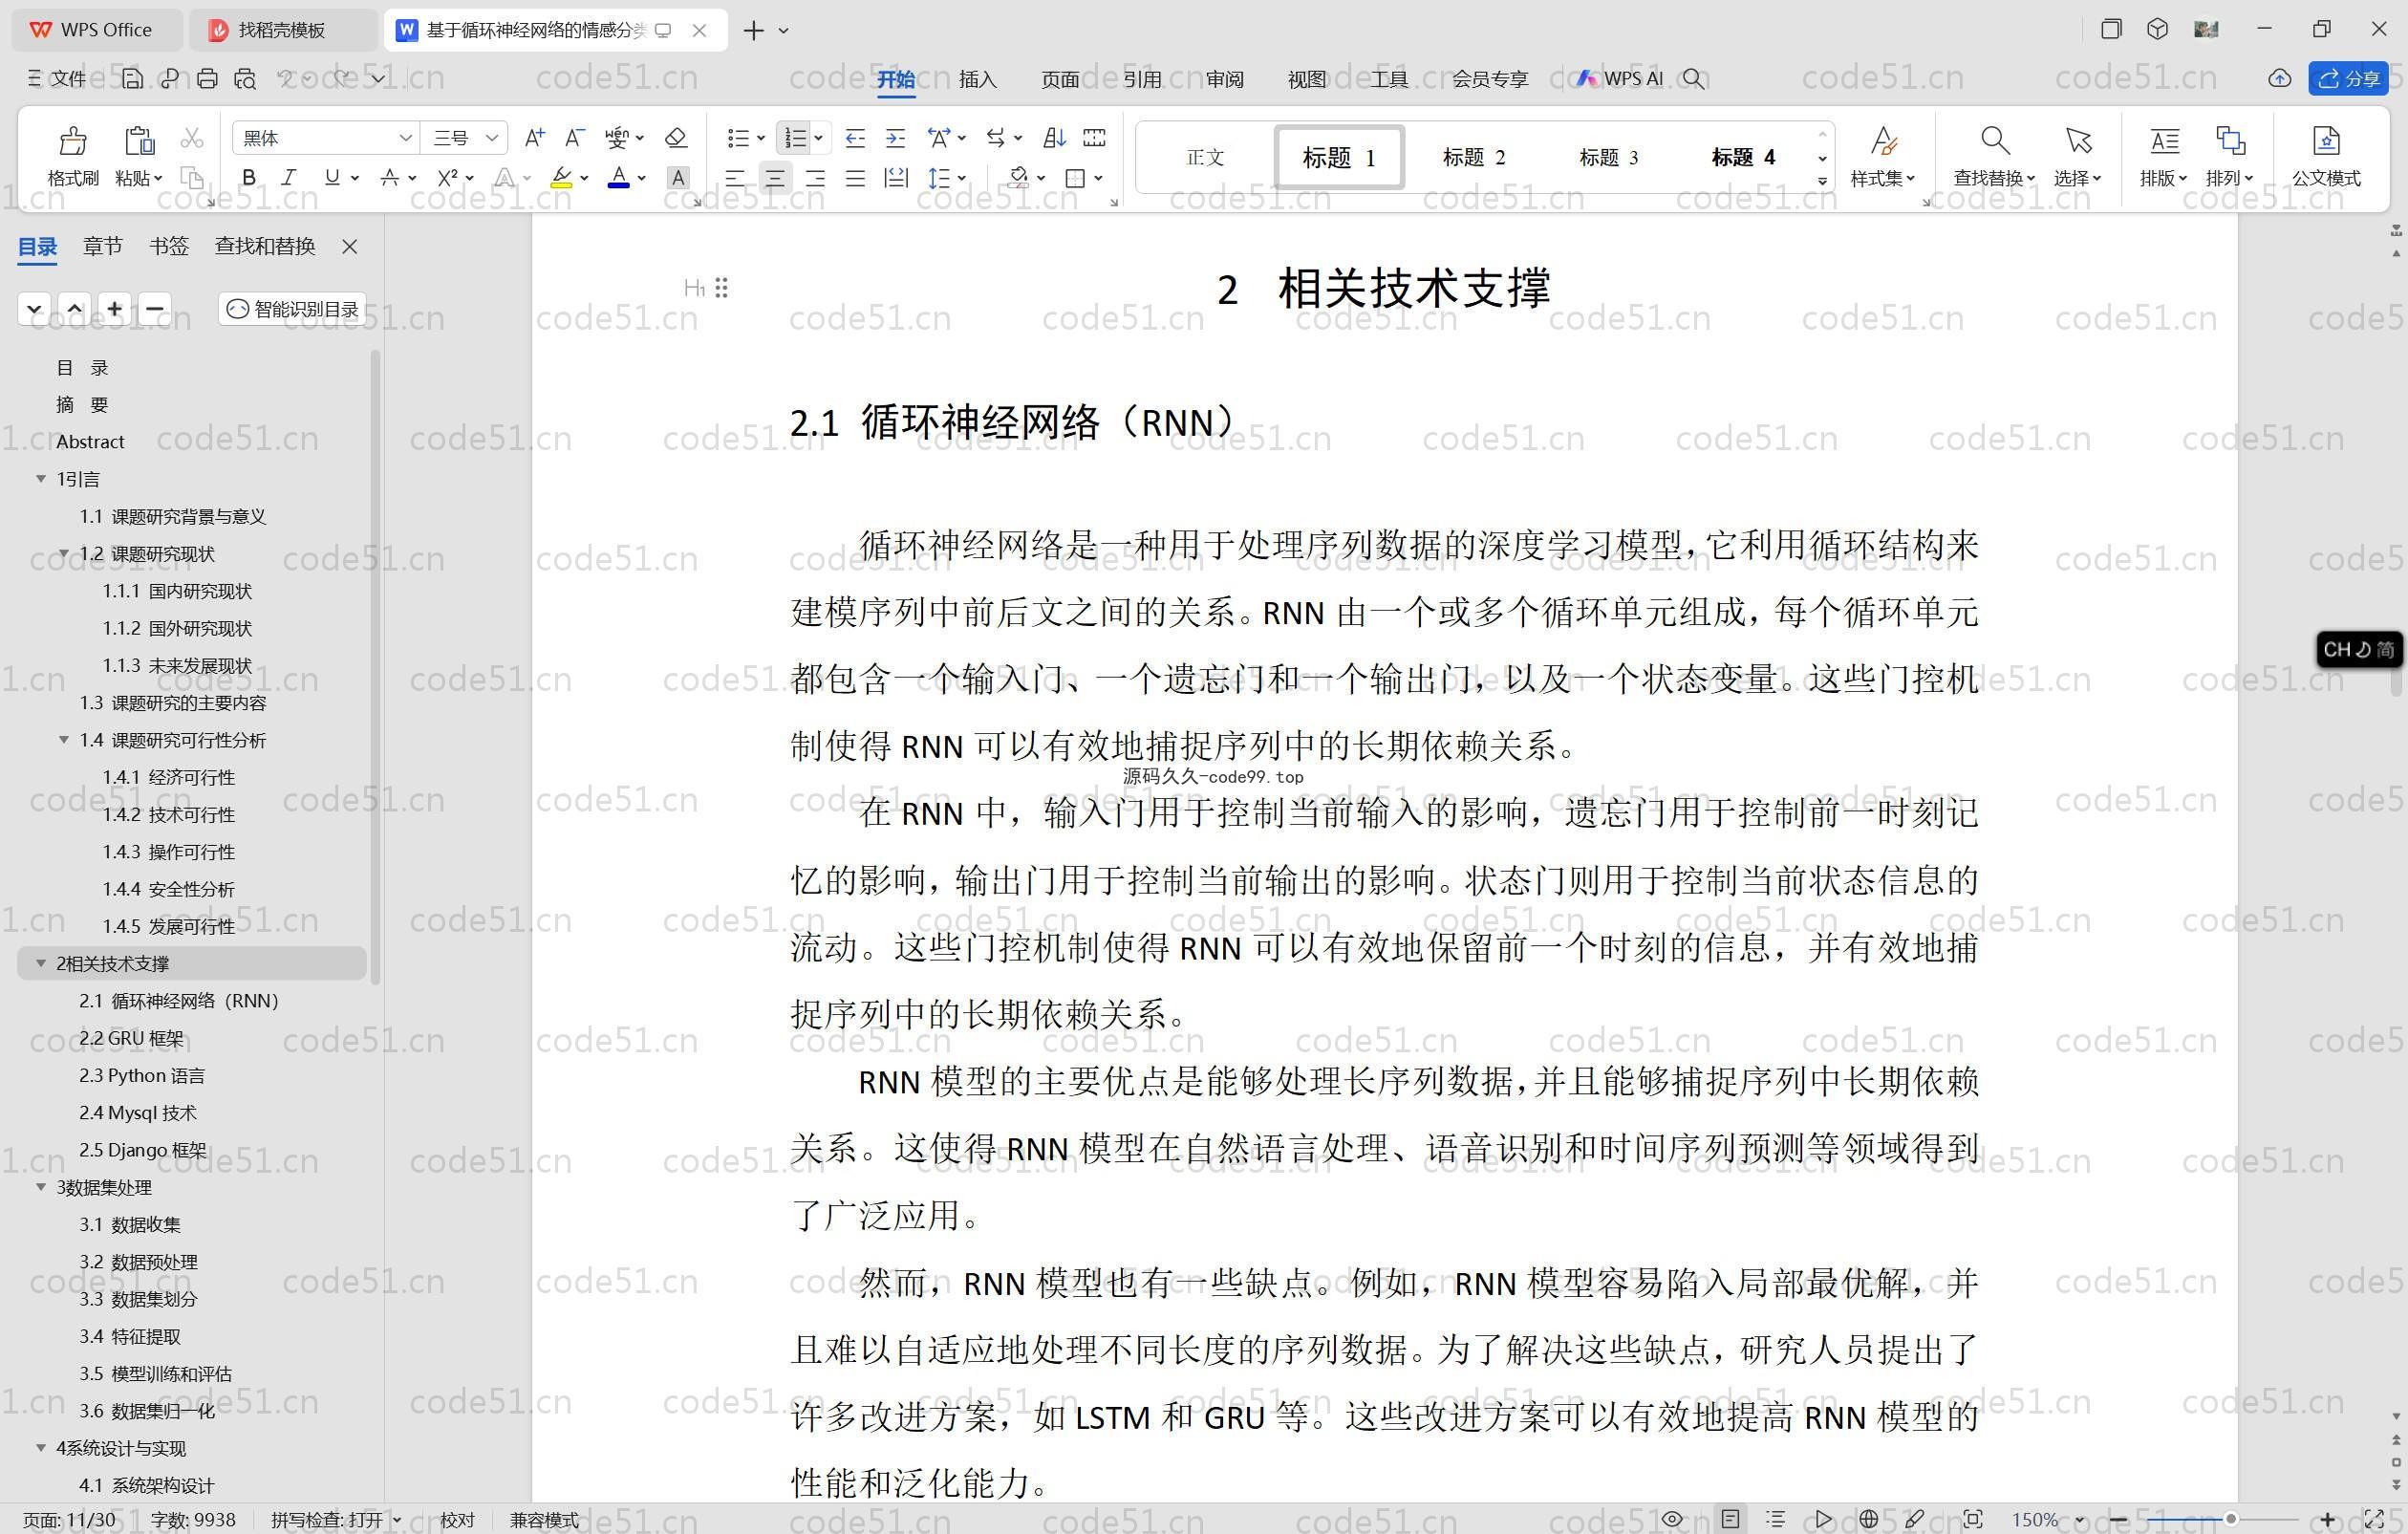Viewport: 2408px width, 1534px height.
Task: Apply the 正文 style
Action: pyautogui.click(x=1205, y=157)
